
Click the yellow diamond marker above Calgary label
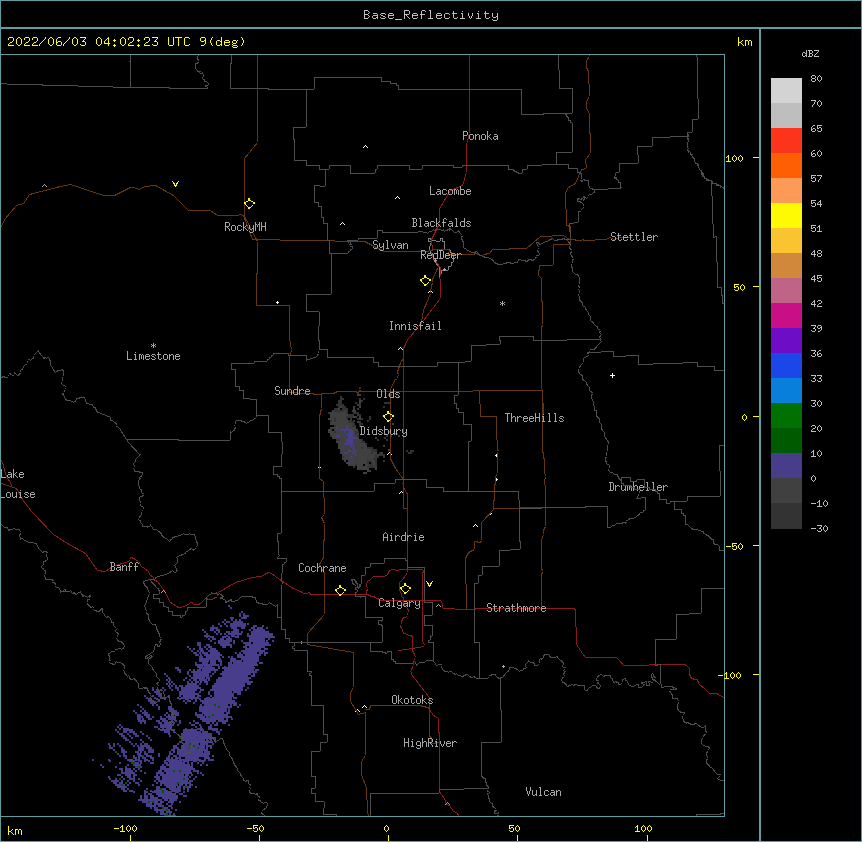[x=405, y=589]
